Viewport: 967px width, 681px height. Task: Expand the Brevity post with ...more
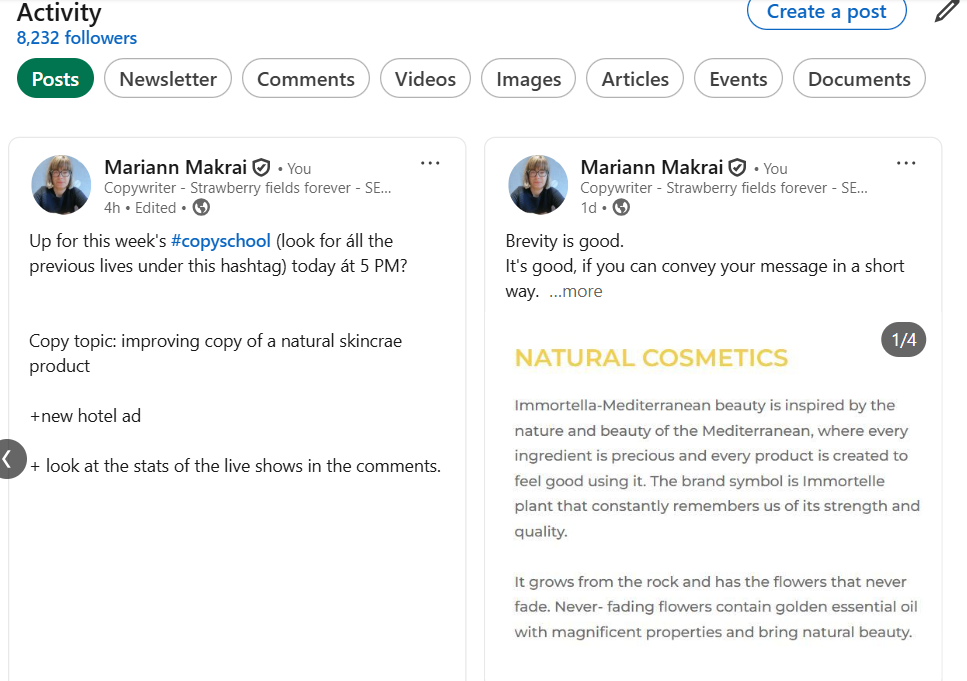click(x=575, y=291)
